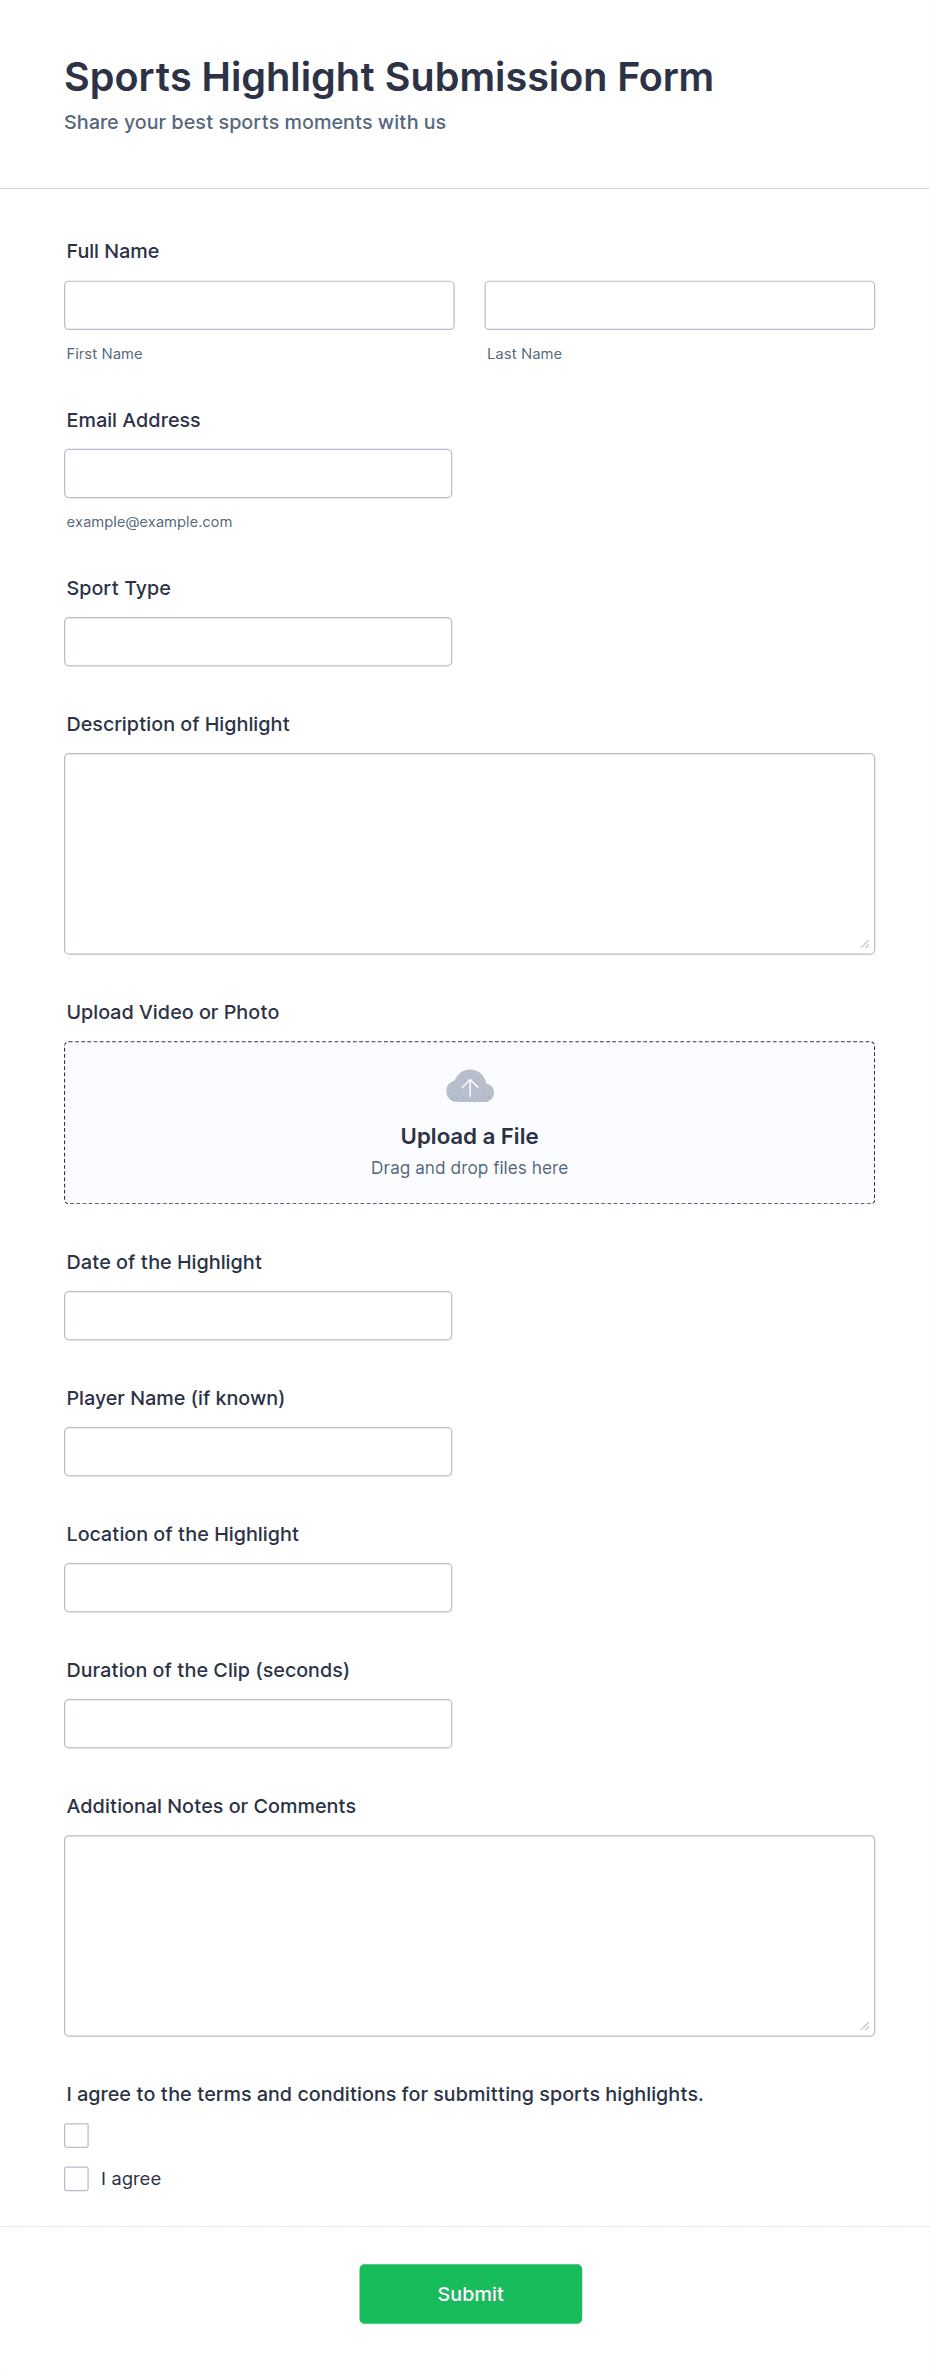Select the Sport Type input

[258, 641]
